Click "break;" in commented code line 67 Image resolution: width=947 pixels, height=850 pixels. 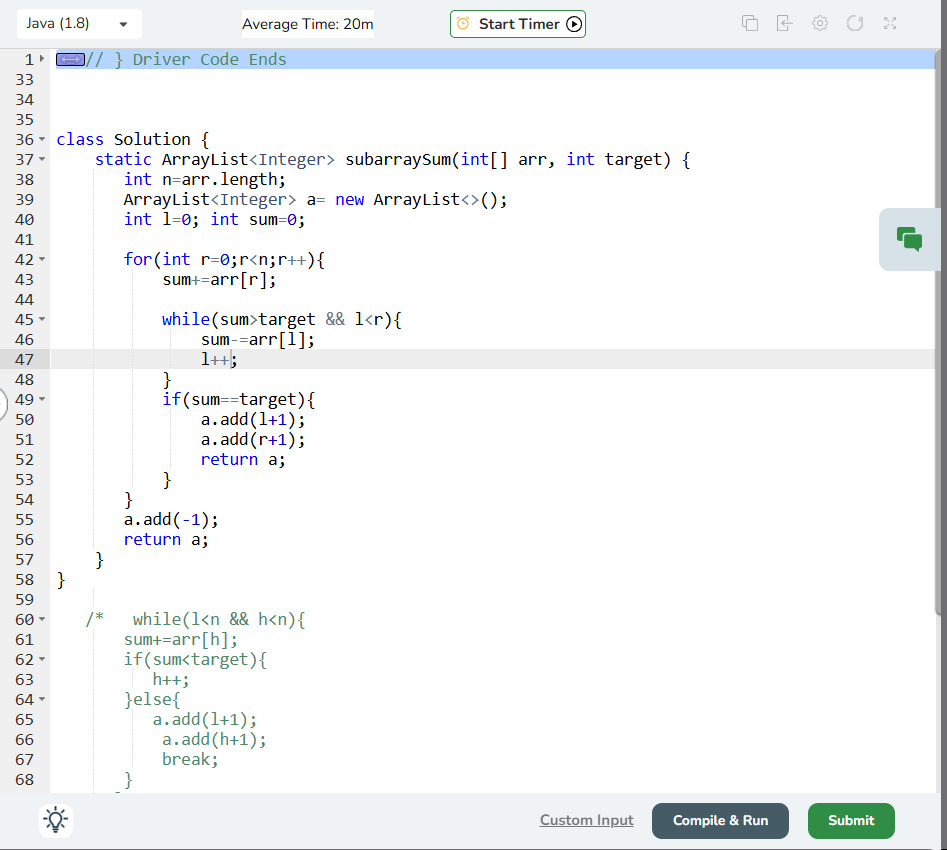pyautogui.click(x=190, y=759)
